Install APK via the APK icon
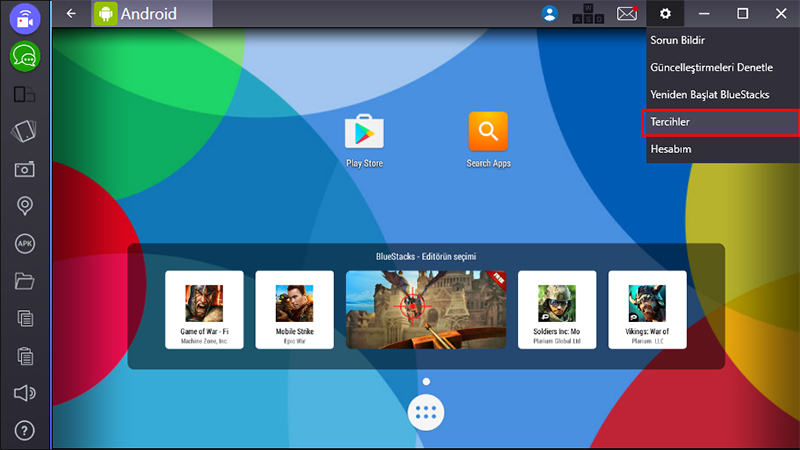The height and width of the screenshot is (450, 800). 25,243
